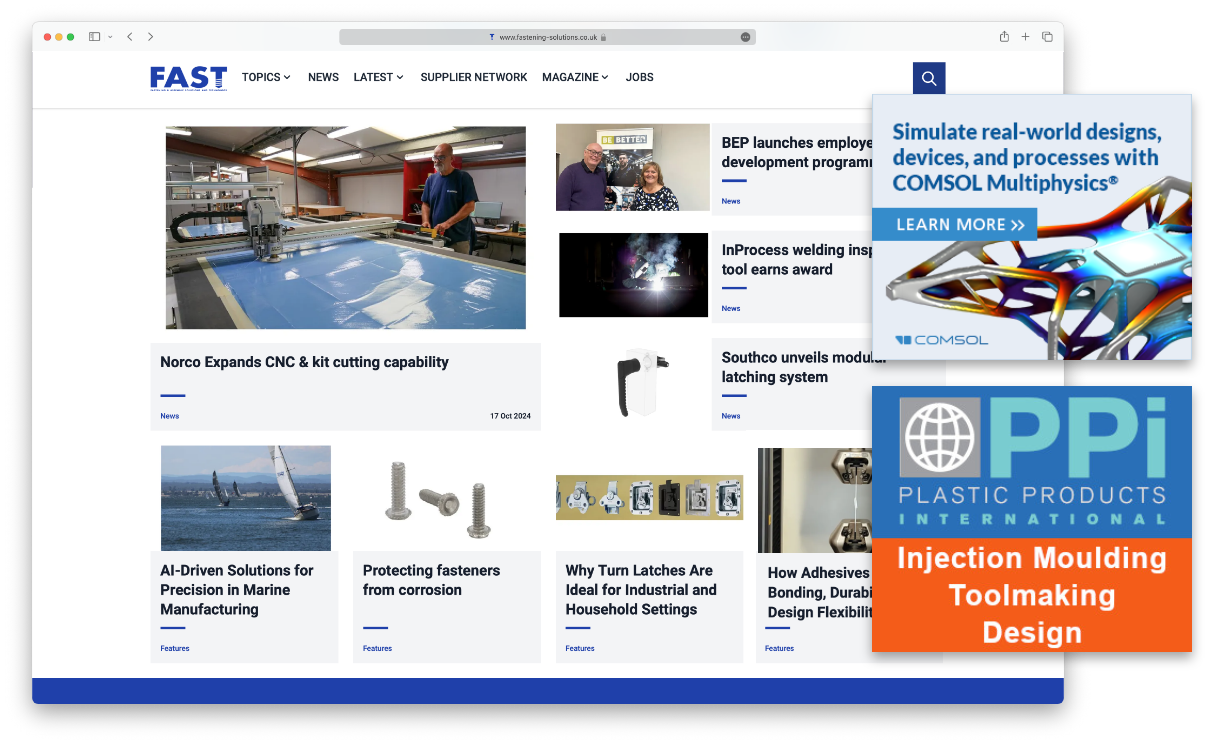Click News tag under Southco article
This screenshot has width=1210, height=744.
point(731,416)
